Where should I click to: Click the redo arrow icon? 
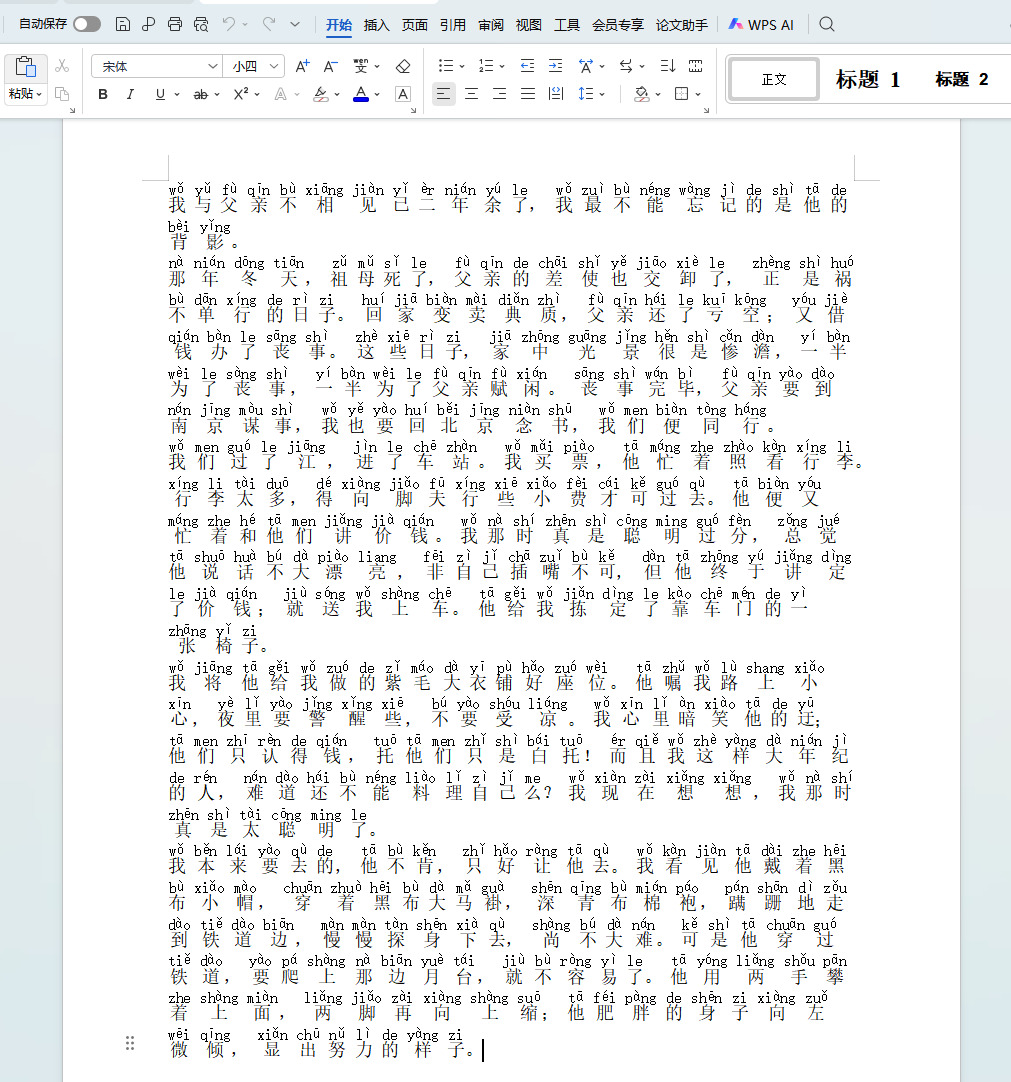click(269, 25)
